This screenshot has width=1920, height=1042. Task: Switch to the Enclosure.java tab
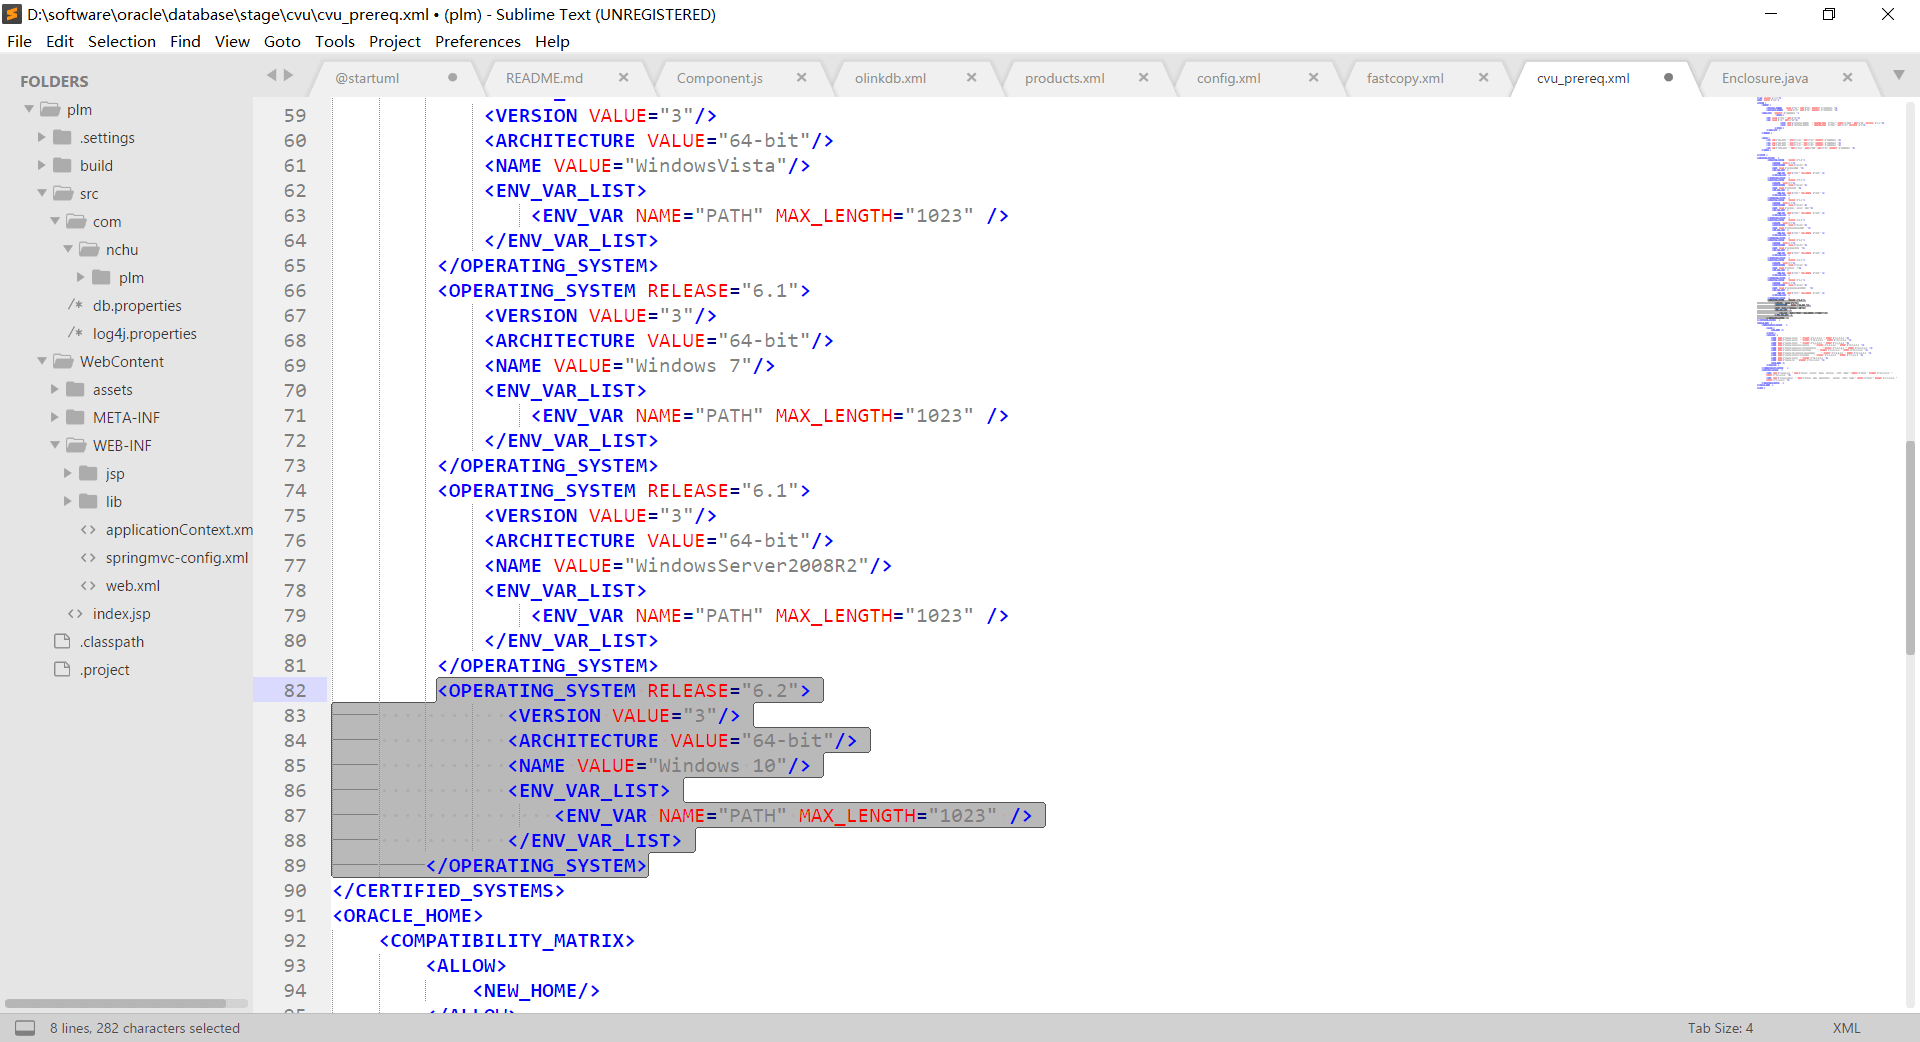[x=1764, y=78]
